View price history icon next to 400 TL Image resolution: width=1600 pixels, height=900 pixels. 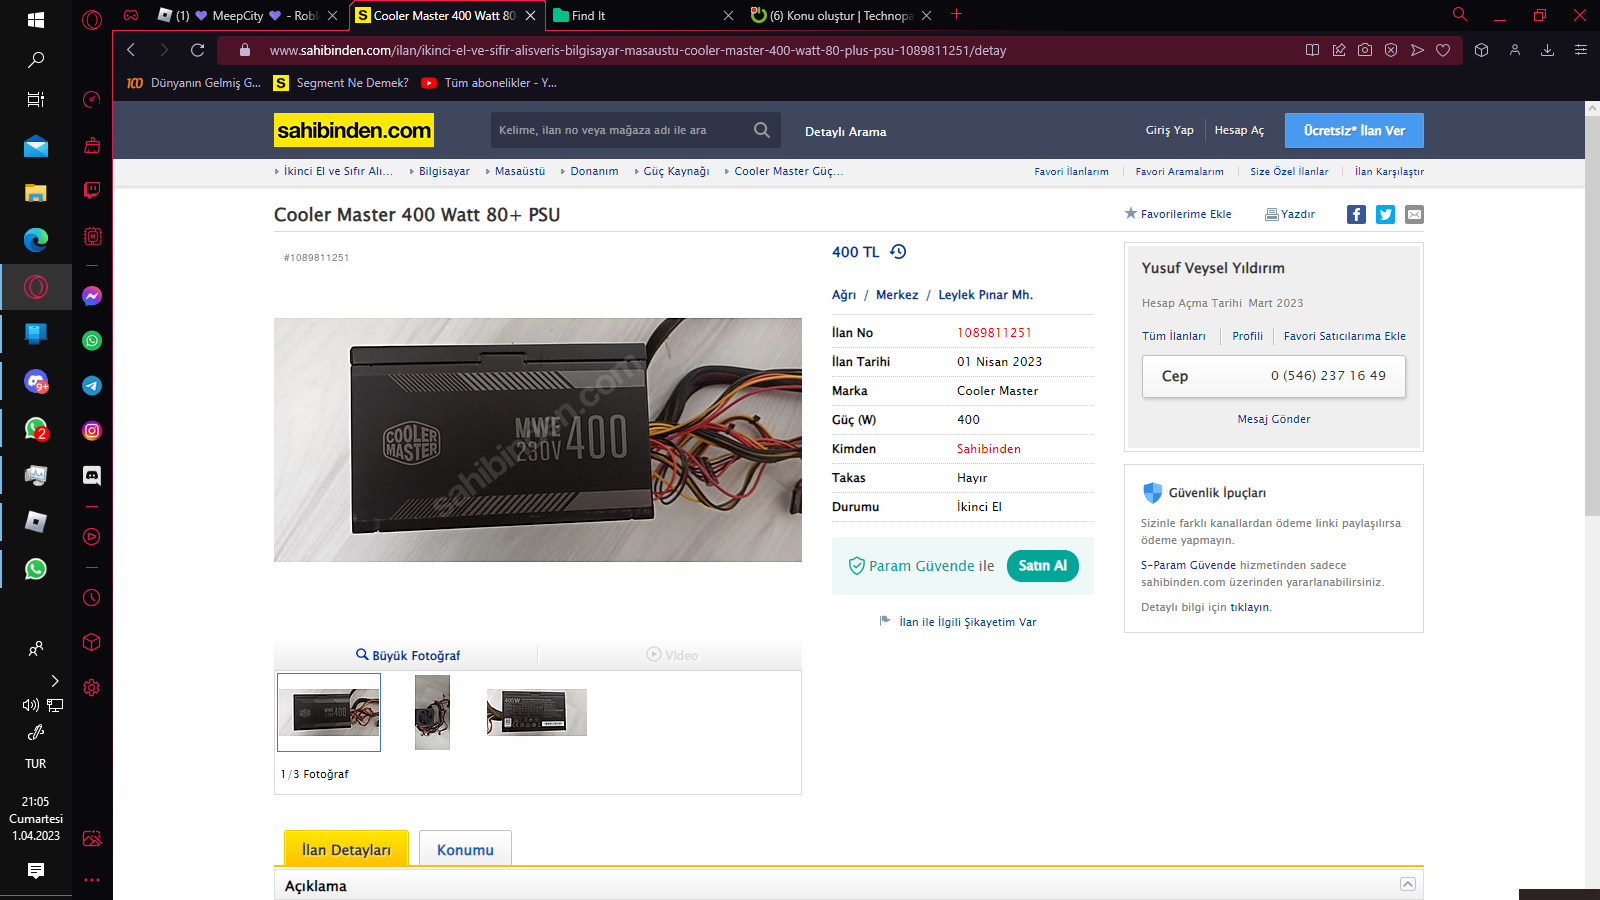[898, 252]
